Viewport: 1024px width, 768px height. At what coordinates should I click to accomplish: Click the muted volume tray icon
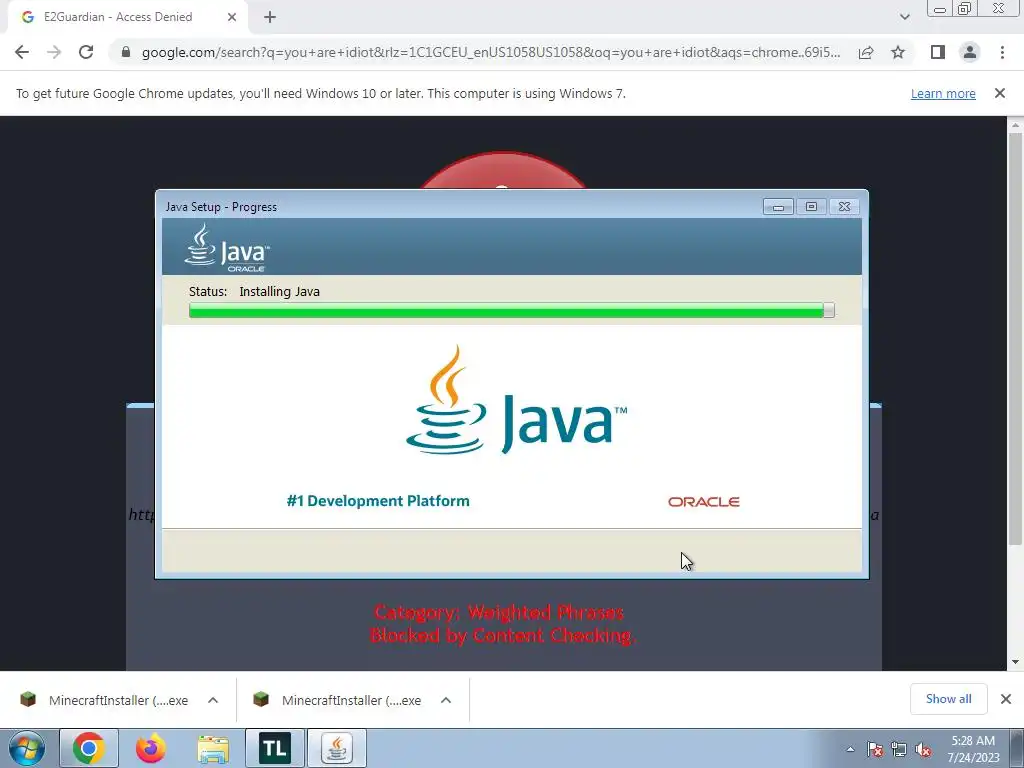[923, 749]
